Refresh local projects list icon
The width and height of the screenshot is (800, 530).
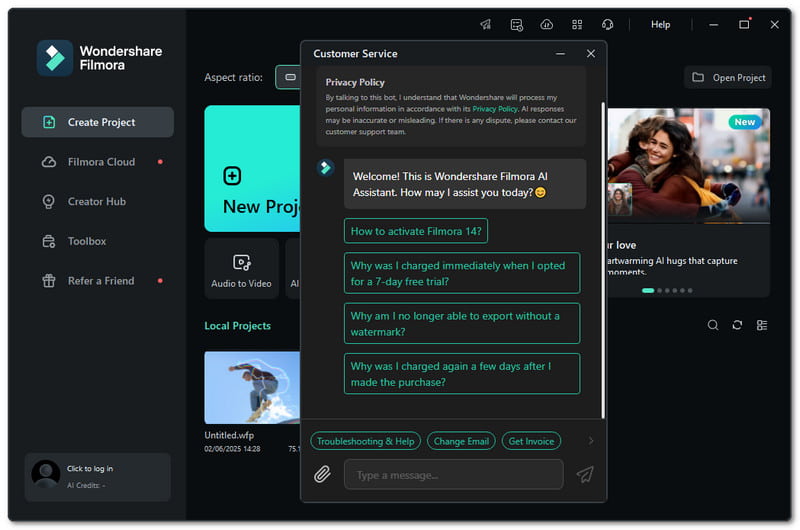pyautogui.click(x=737, y=325)
